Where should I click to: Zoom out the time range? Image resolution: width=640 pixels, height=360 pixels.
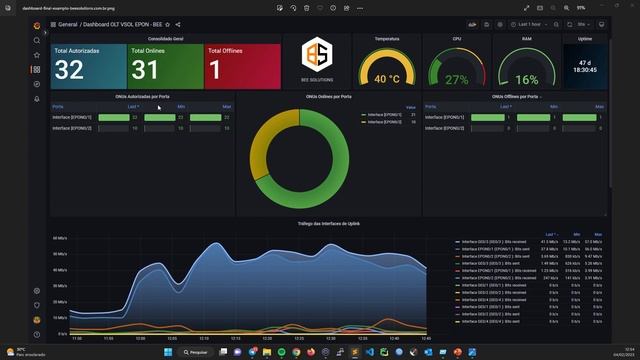coord(556,24)
